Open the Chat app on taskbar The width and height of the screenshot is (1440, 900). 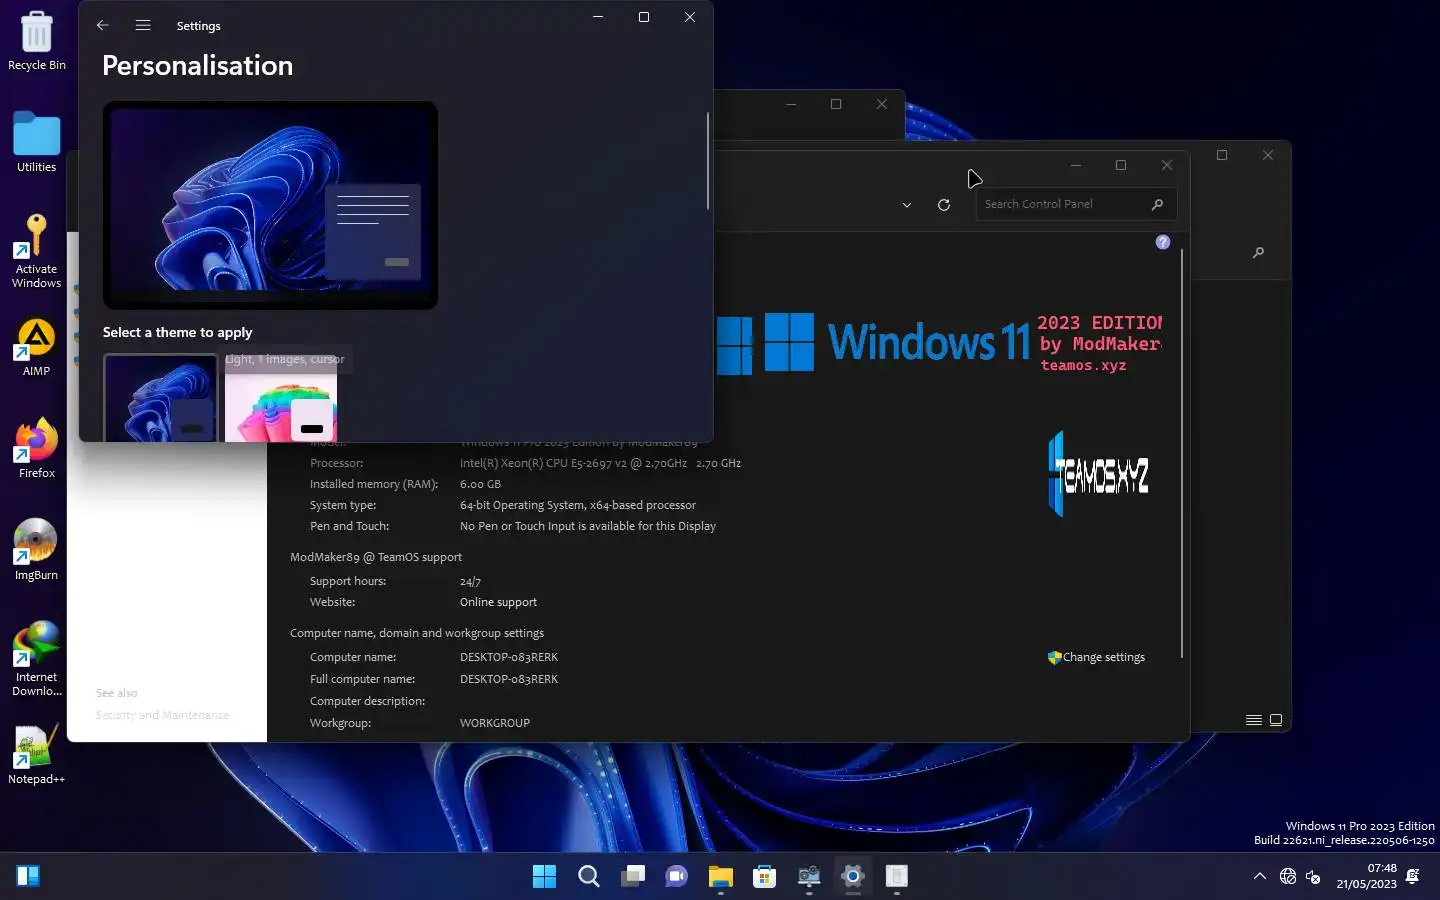tap(677, 876)
